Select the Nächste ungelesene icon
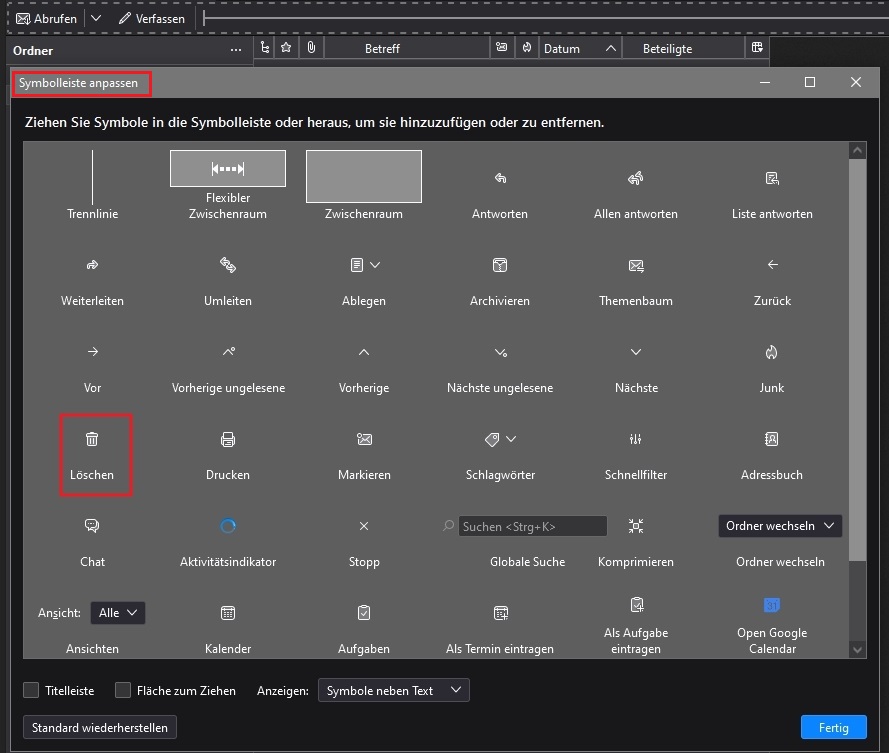889x753 pixels. pyautogui.click(x=500, y=352)
